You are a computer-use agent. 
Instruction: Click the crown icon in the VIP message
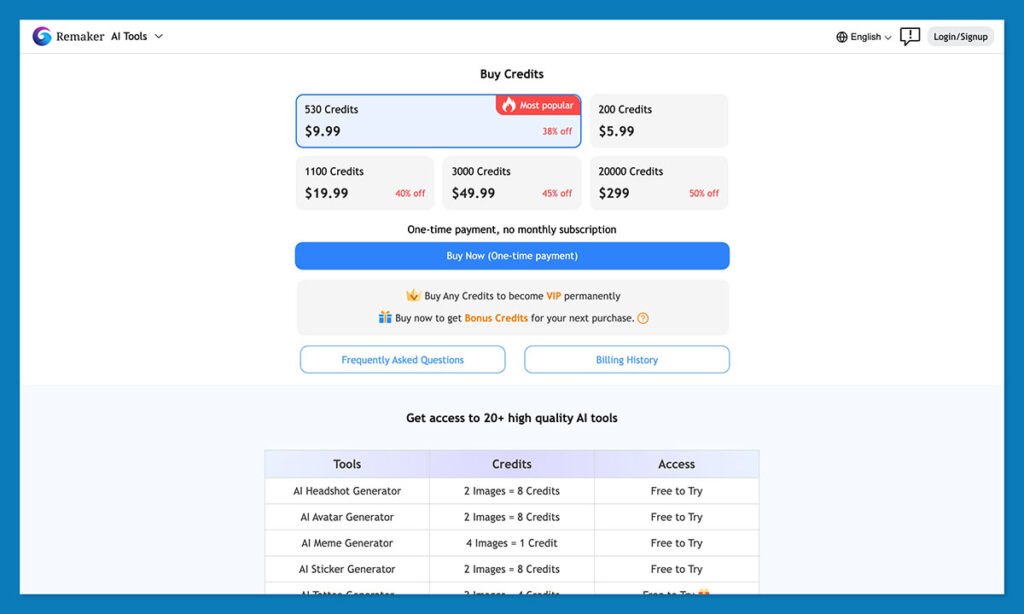point(414,295)
